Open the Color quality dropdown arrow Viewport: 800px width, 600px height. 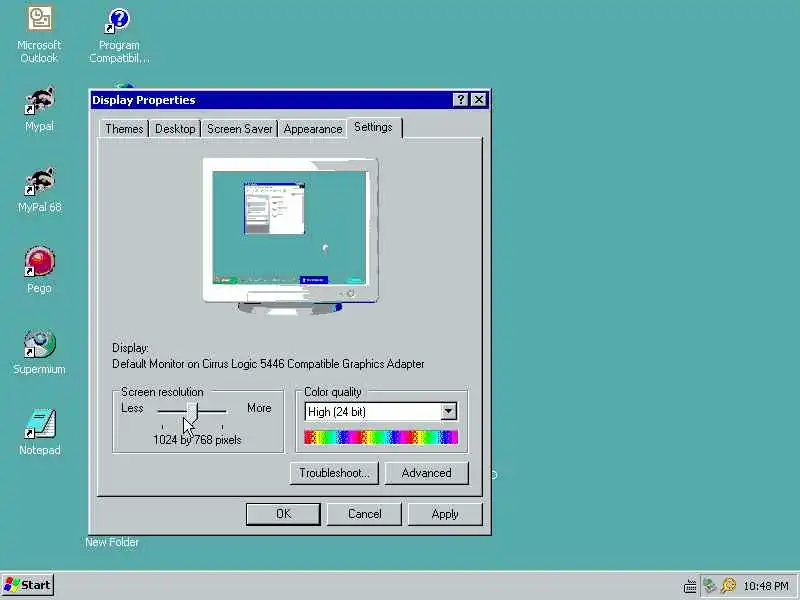pyautogui.click(x=448, y=411)
